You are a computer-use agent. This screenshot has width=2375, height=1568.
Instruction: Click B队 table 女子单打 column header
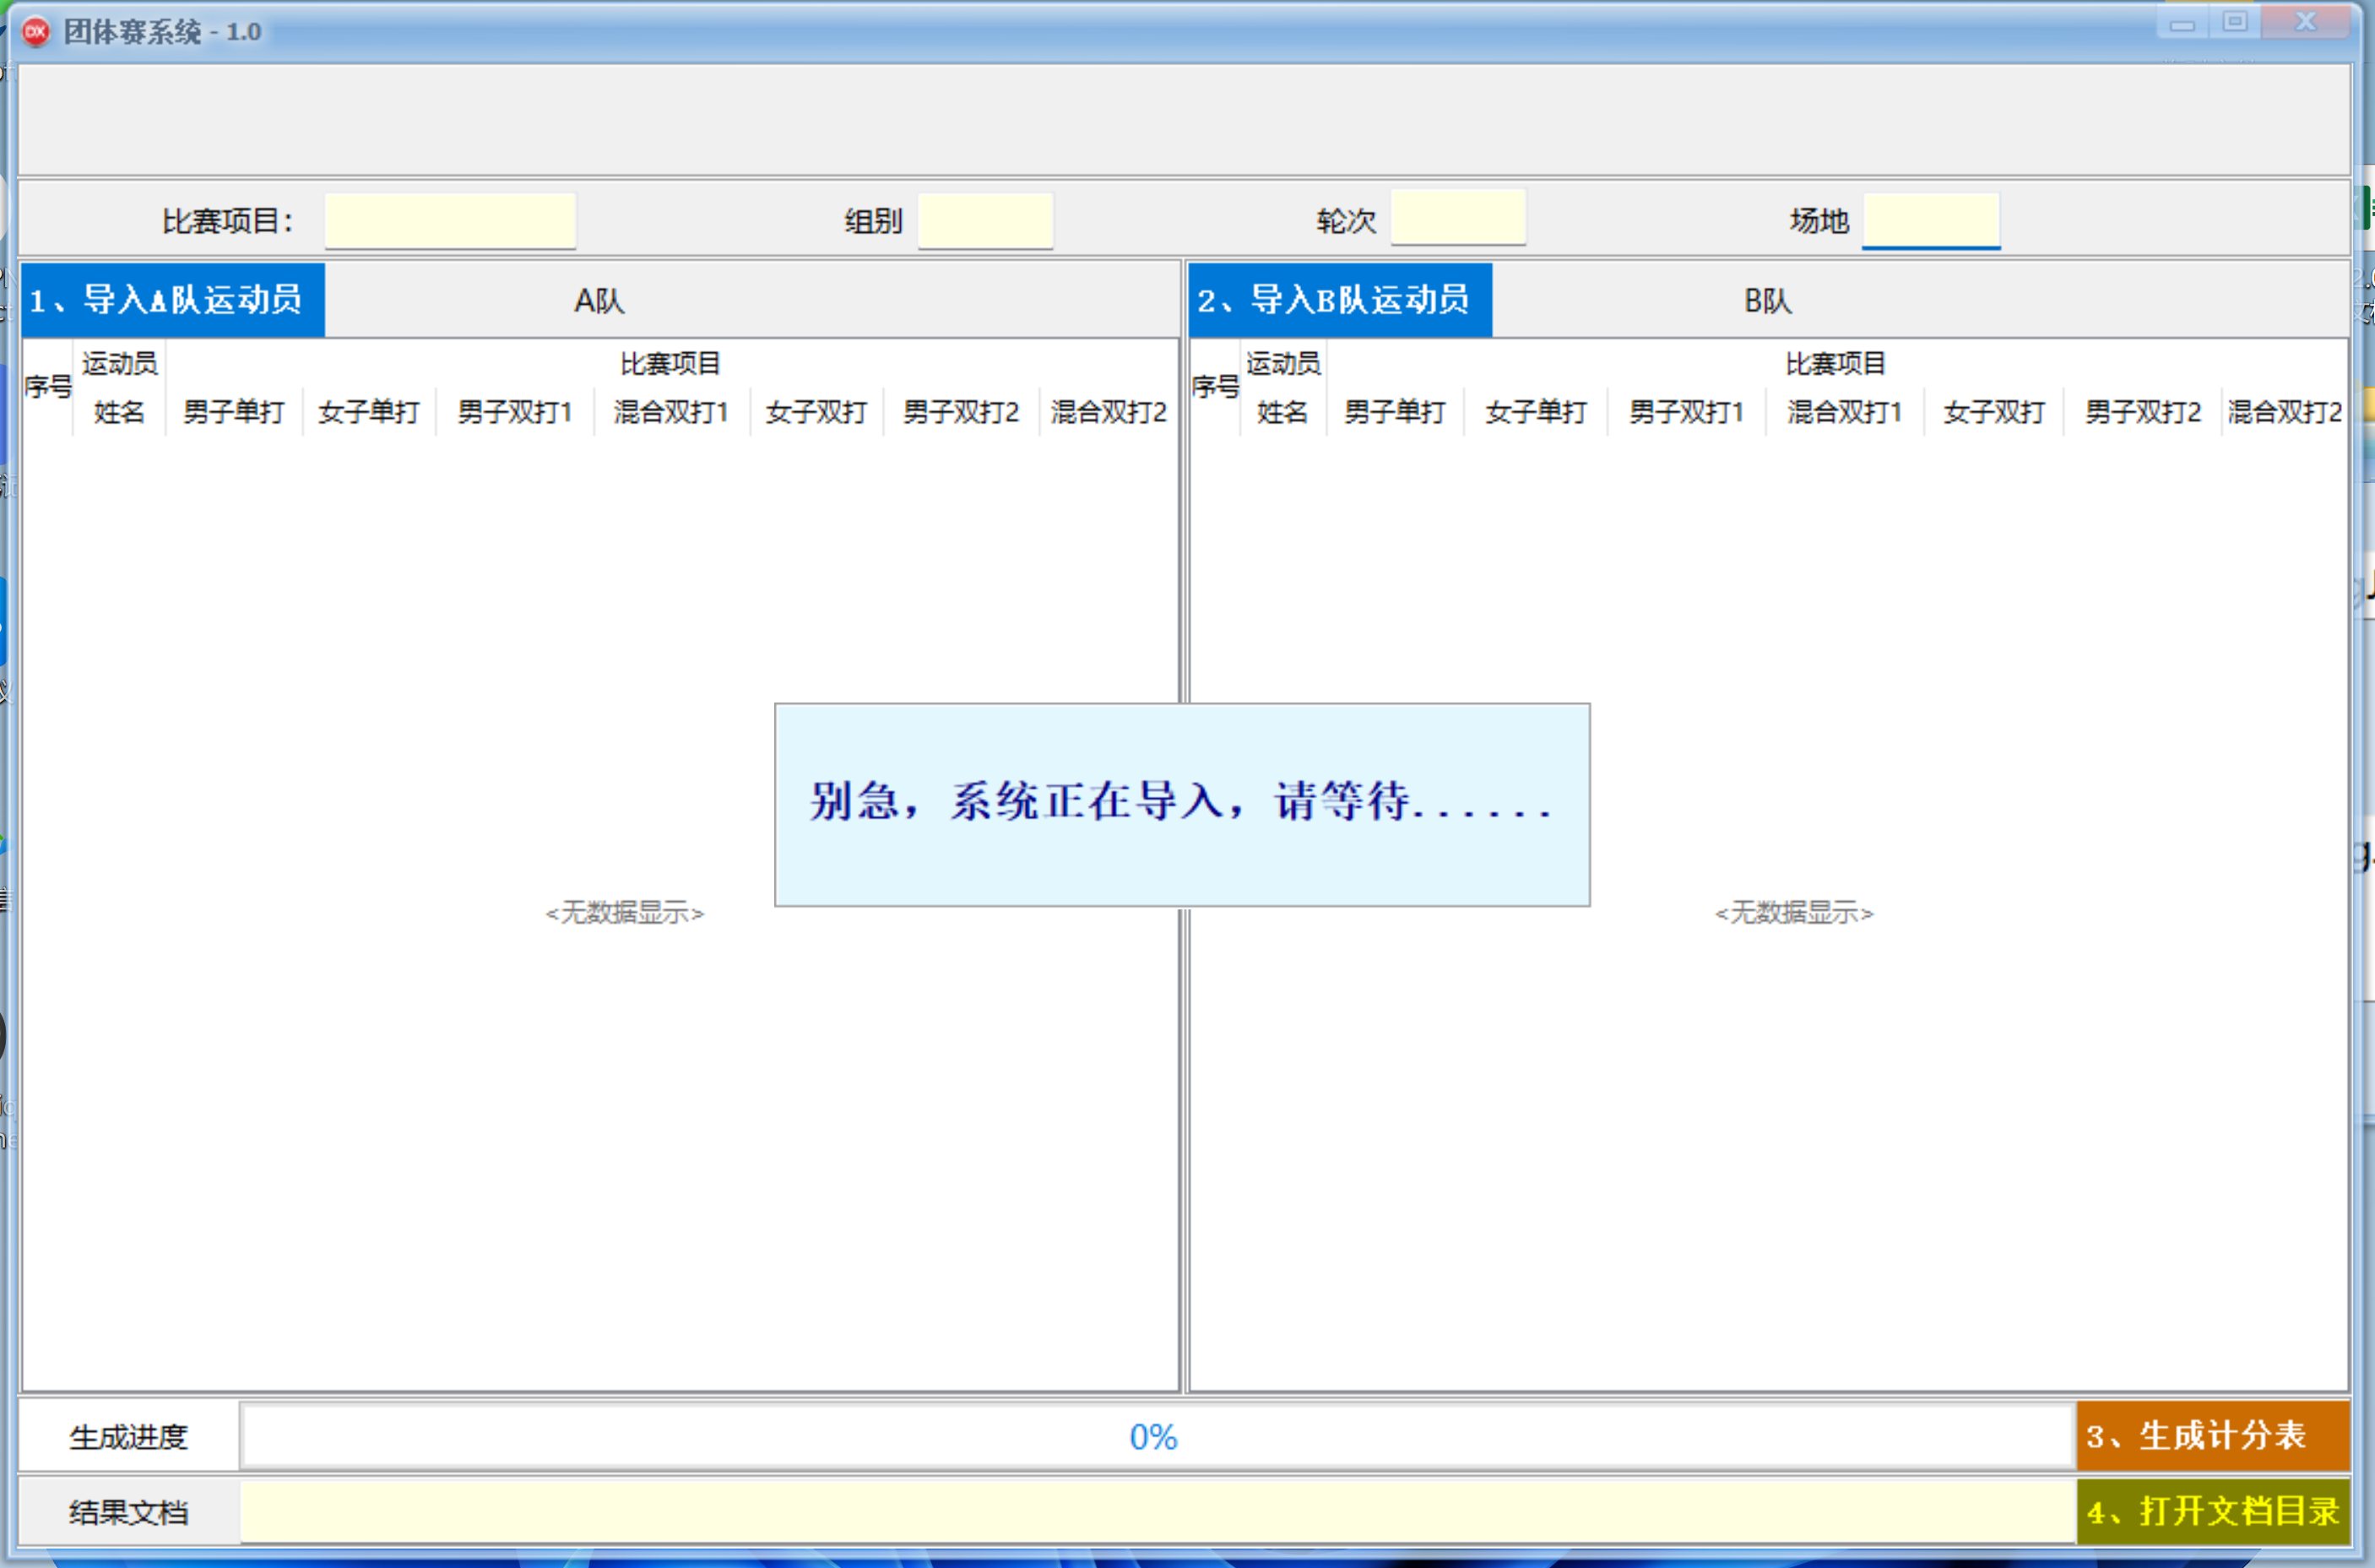1536,412
